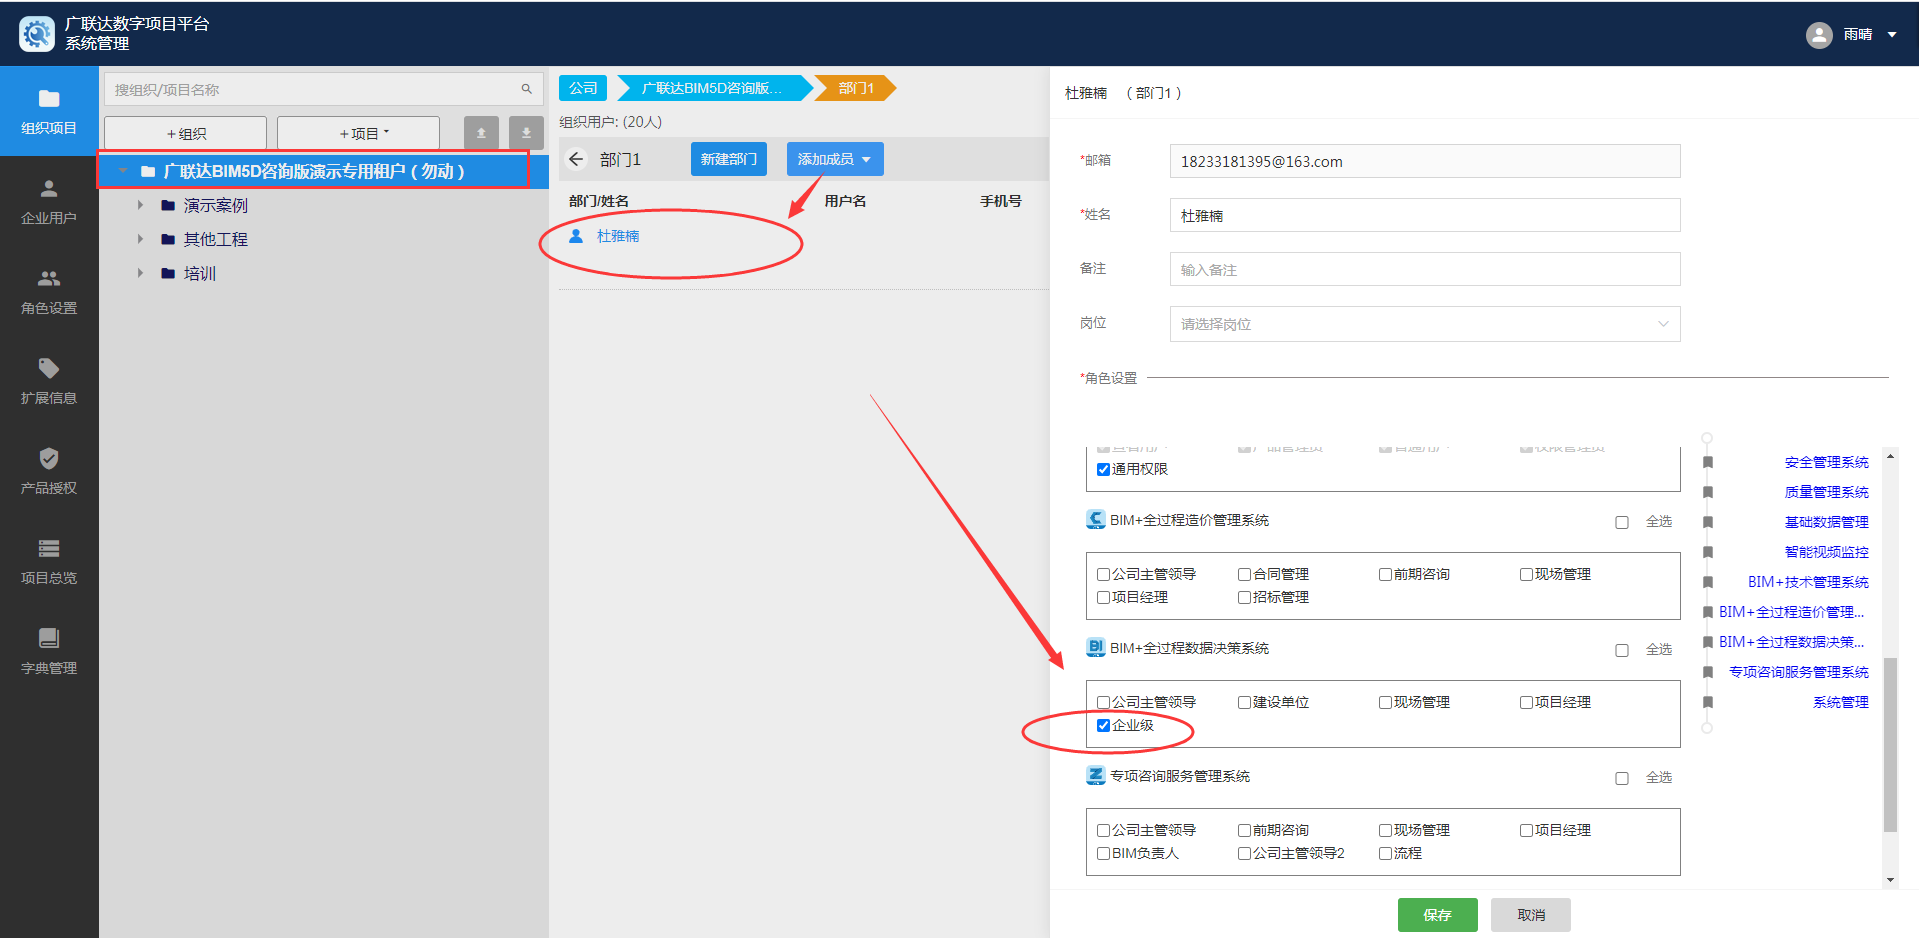Click the bookmark icon beside 系统管理
The width and height of the screenshot is (1919, 938).
pyautogui.click(x=1708, y=702)
